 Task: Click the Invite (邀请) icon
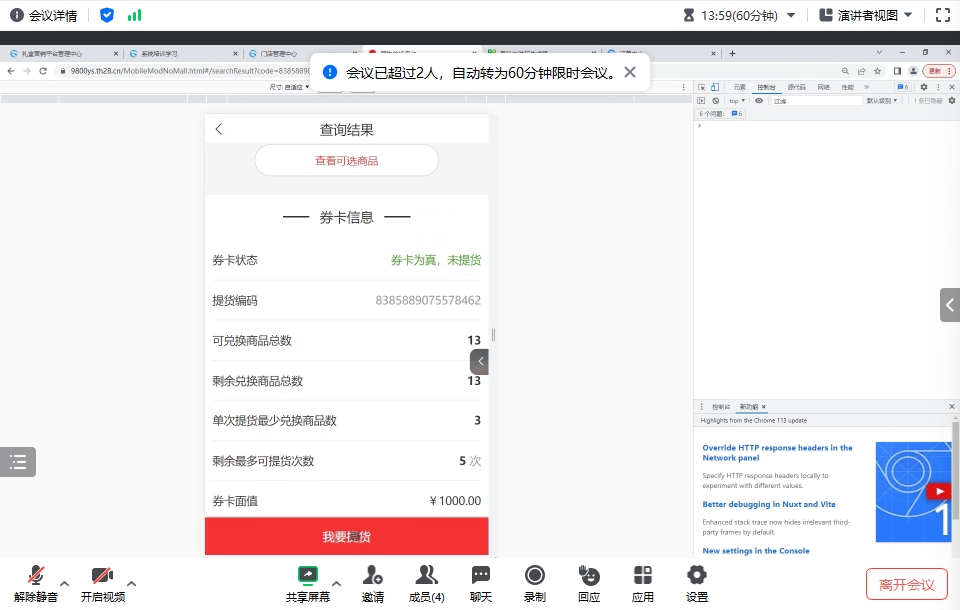[373, 575]
